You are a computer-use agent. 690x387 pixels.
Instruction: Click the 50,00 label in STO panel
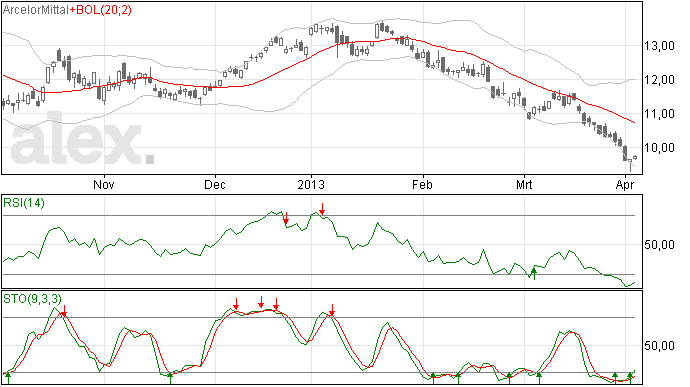click(x=659, y=346)
